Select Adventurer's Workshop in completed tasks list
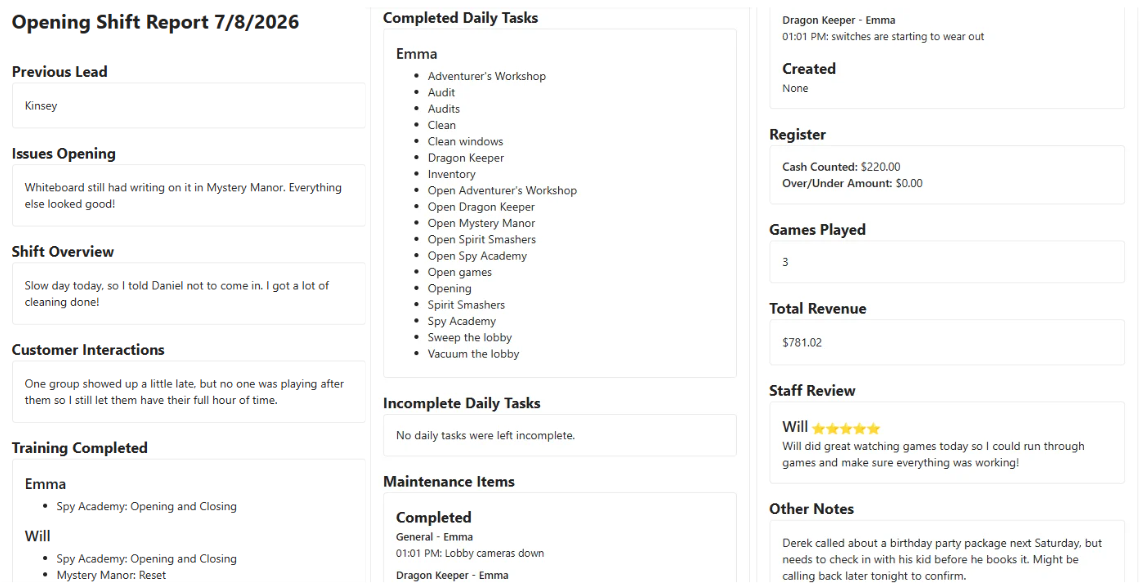The height and width of the screenshot is (586, 1142). (487, 76)
